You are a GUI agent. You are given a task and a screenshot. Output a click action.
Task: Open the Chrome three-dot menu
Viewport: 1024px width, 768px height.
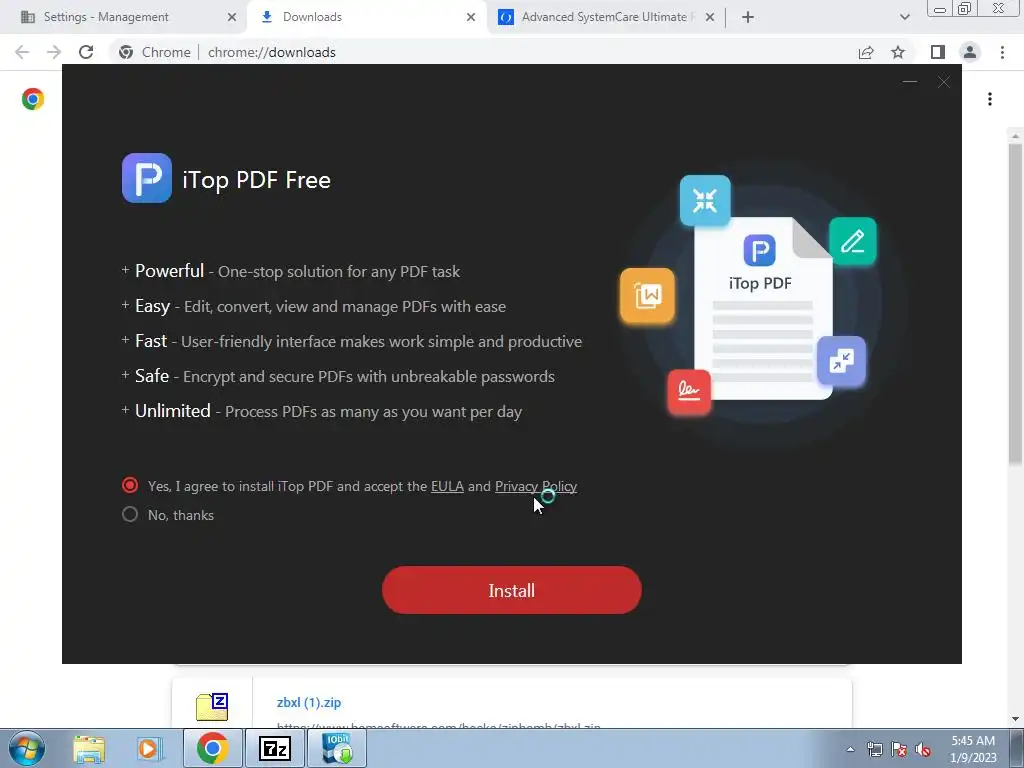click(1002, 52)
